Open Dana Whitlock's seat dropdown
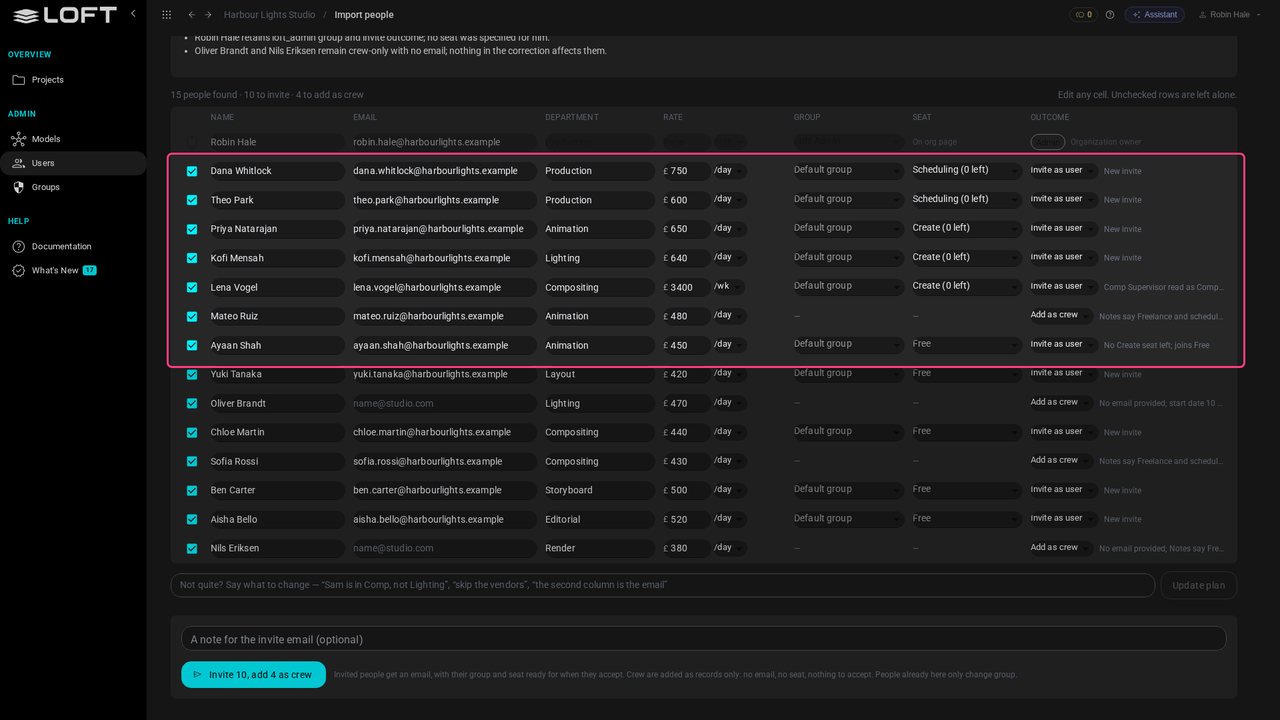1280x720 pixels. (966, 170)
